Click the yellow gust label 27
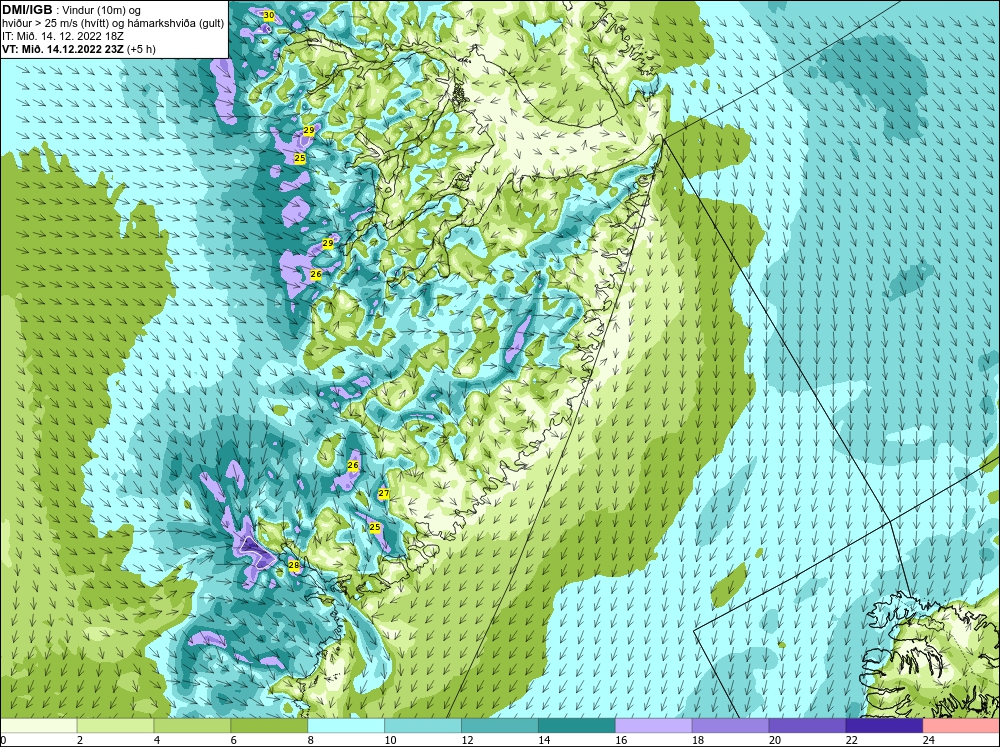 [383, 493]
